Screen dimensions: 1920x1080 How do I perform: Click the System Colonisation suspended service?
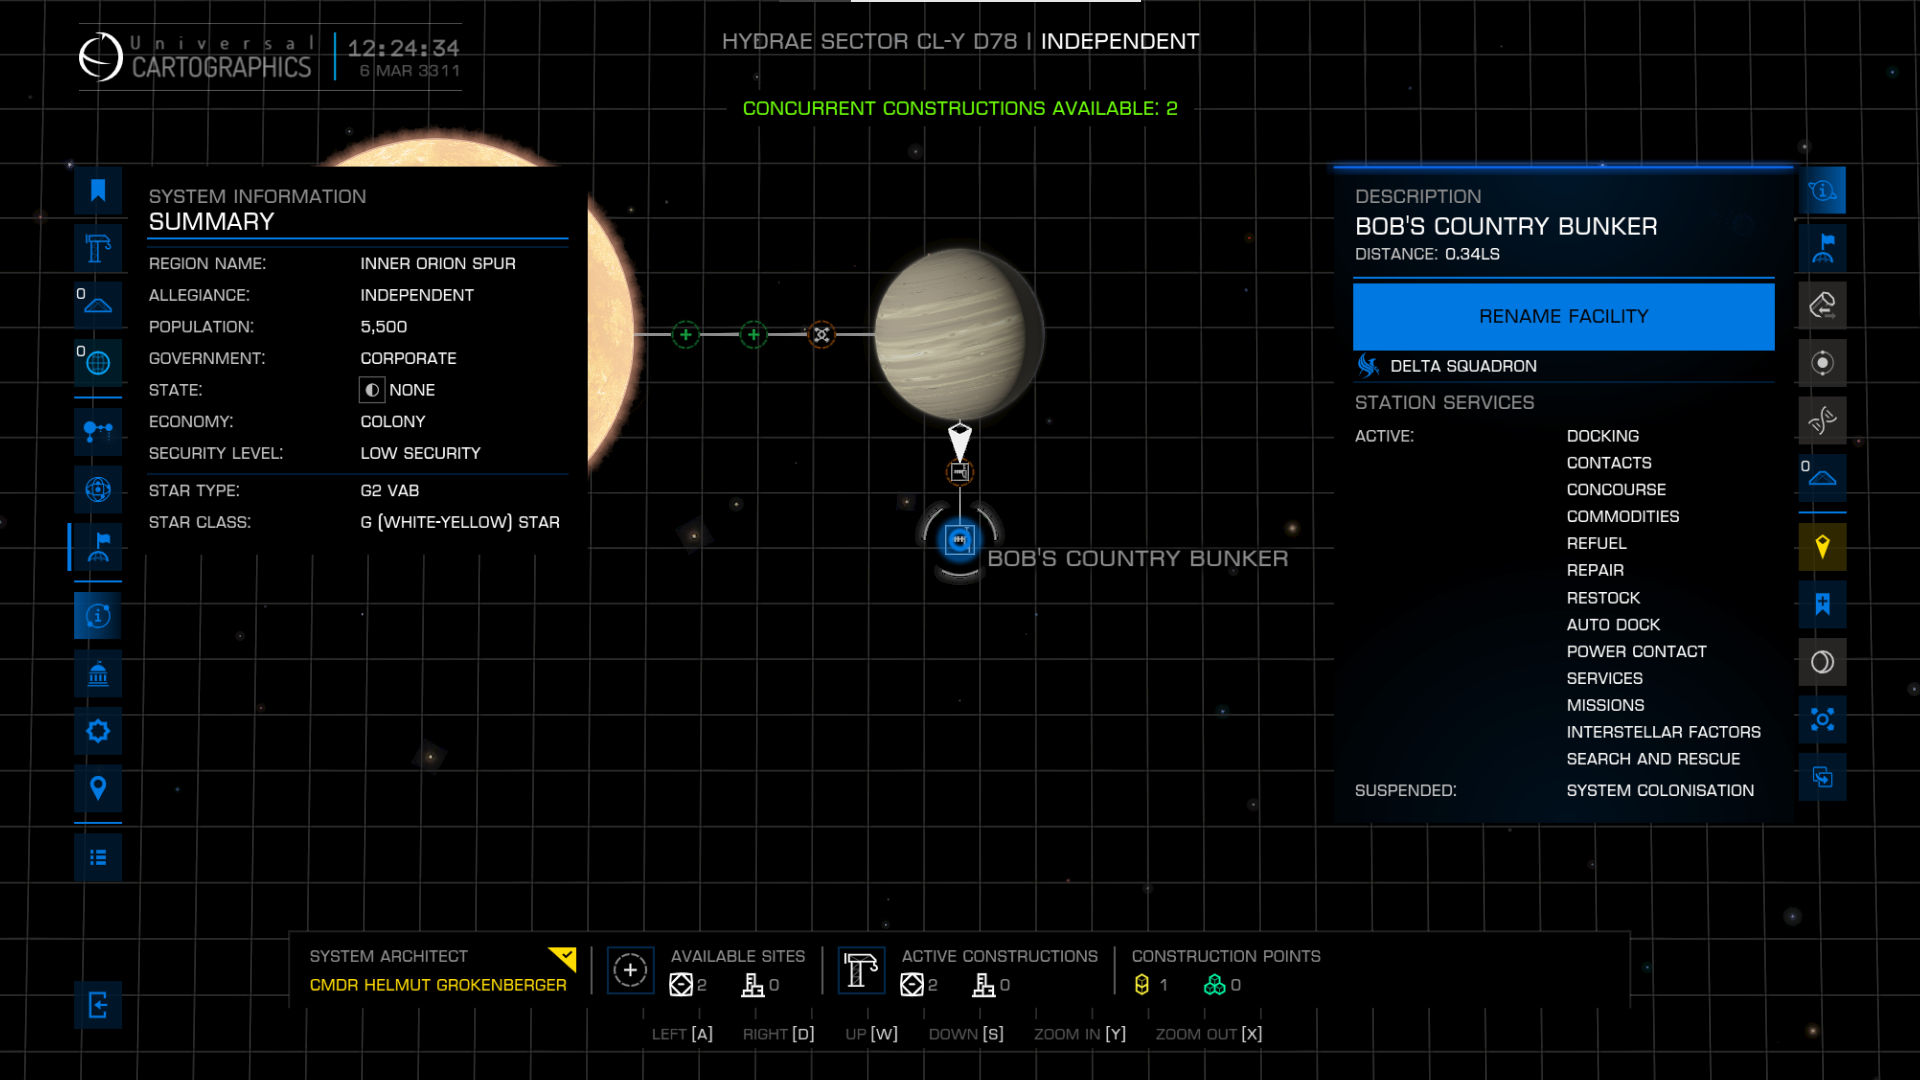click(x=1660, y=790)
